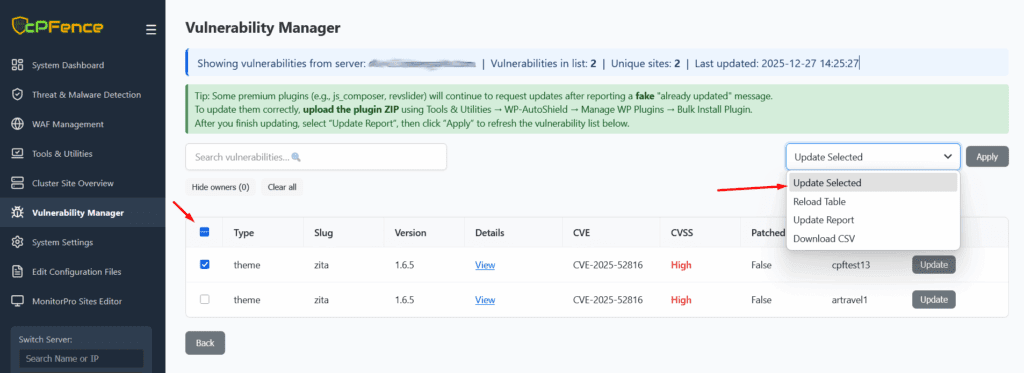Choose Update Report from dropdown list
The width and height of the screenshot is (1024, 373).
[x=872, y=220]
